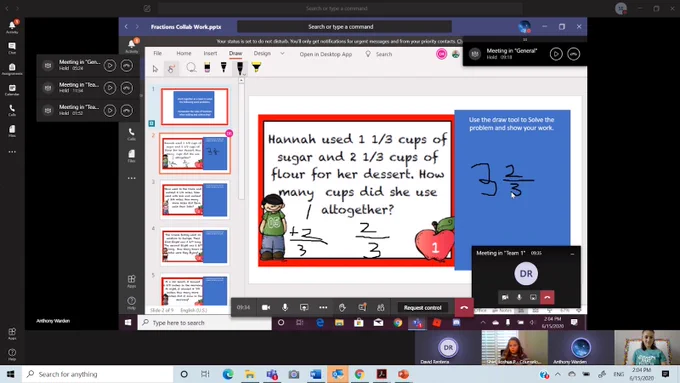
Task: Open the File tab in PowerPoint
Action: pyautogui.click(x=157, y=53)
